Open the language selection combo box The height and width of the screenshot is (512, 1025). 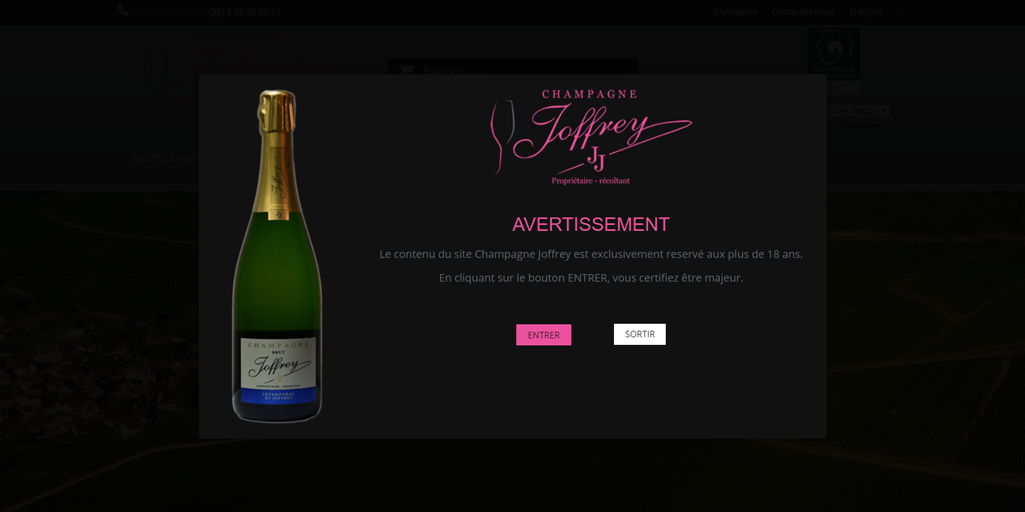(x=858, y=111)
